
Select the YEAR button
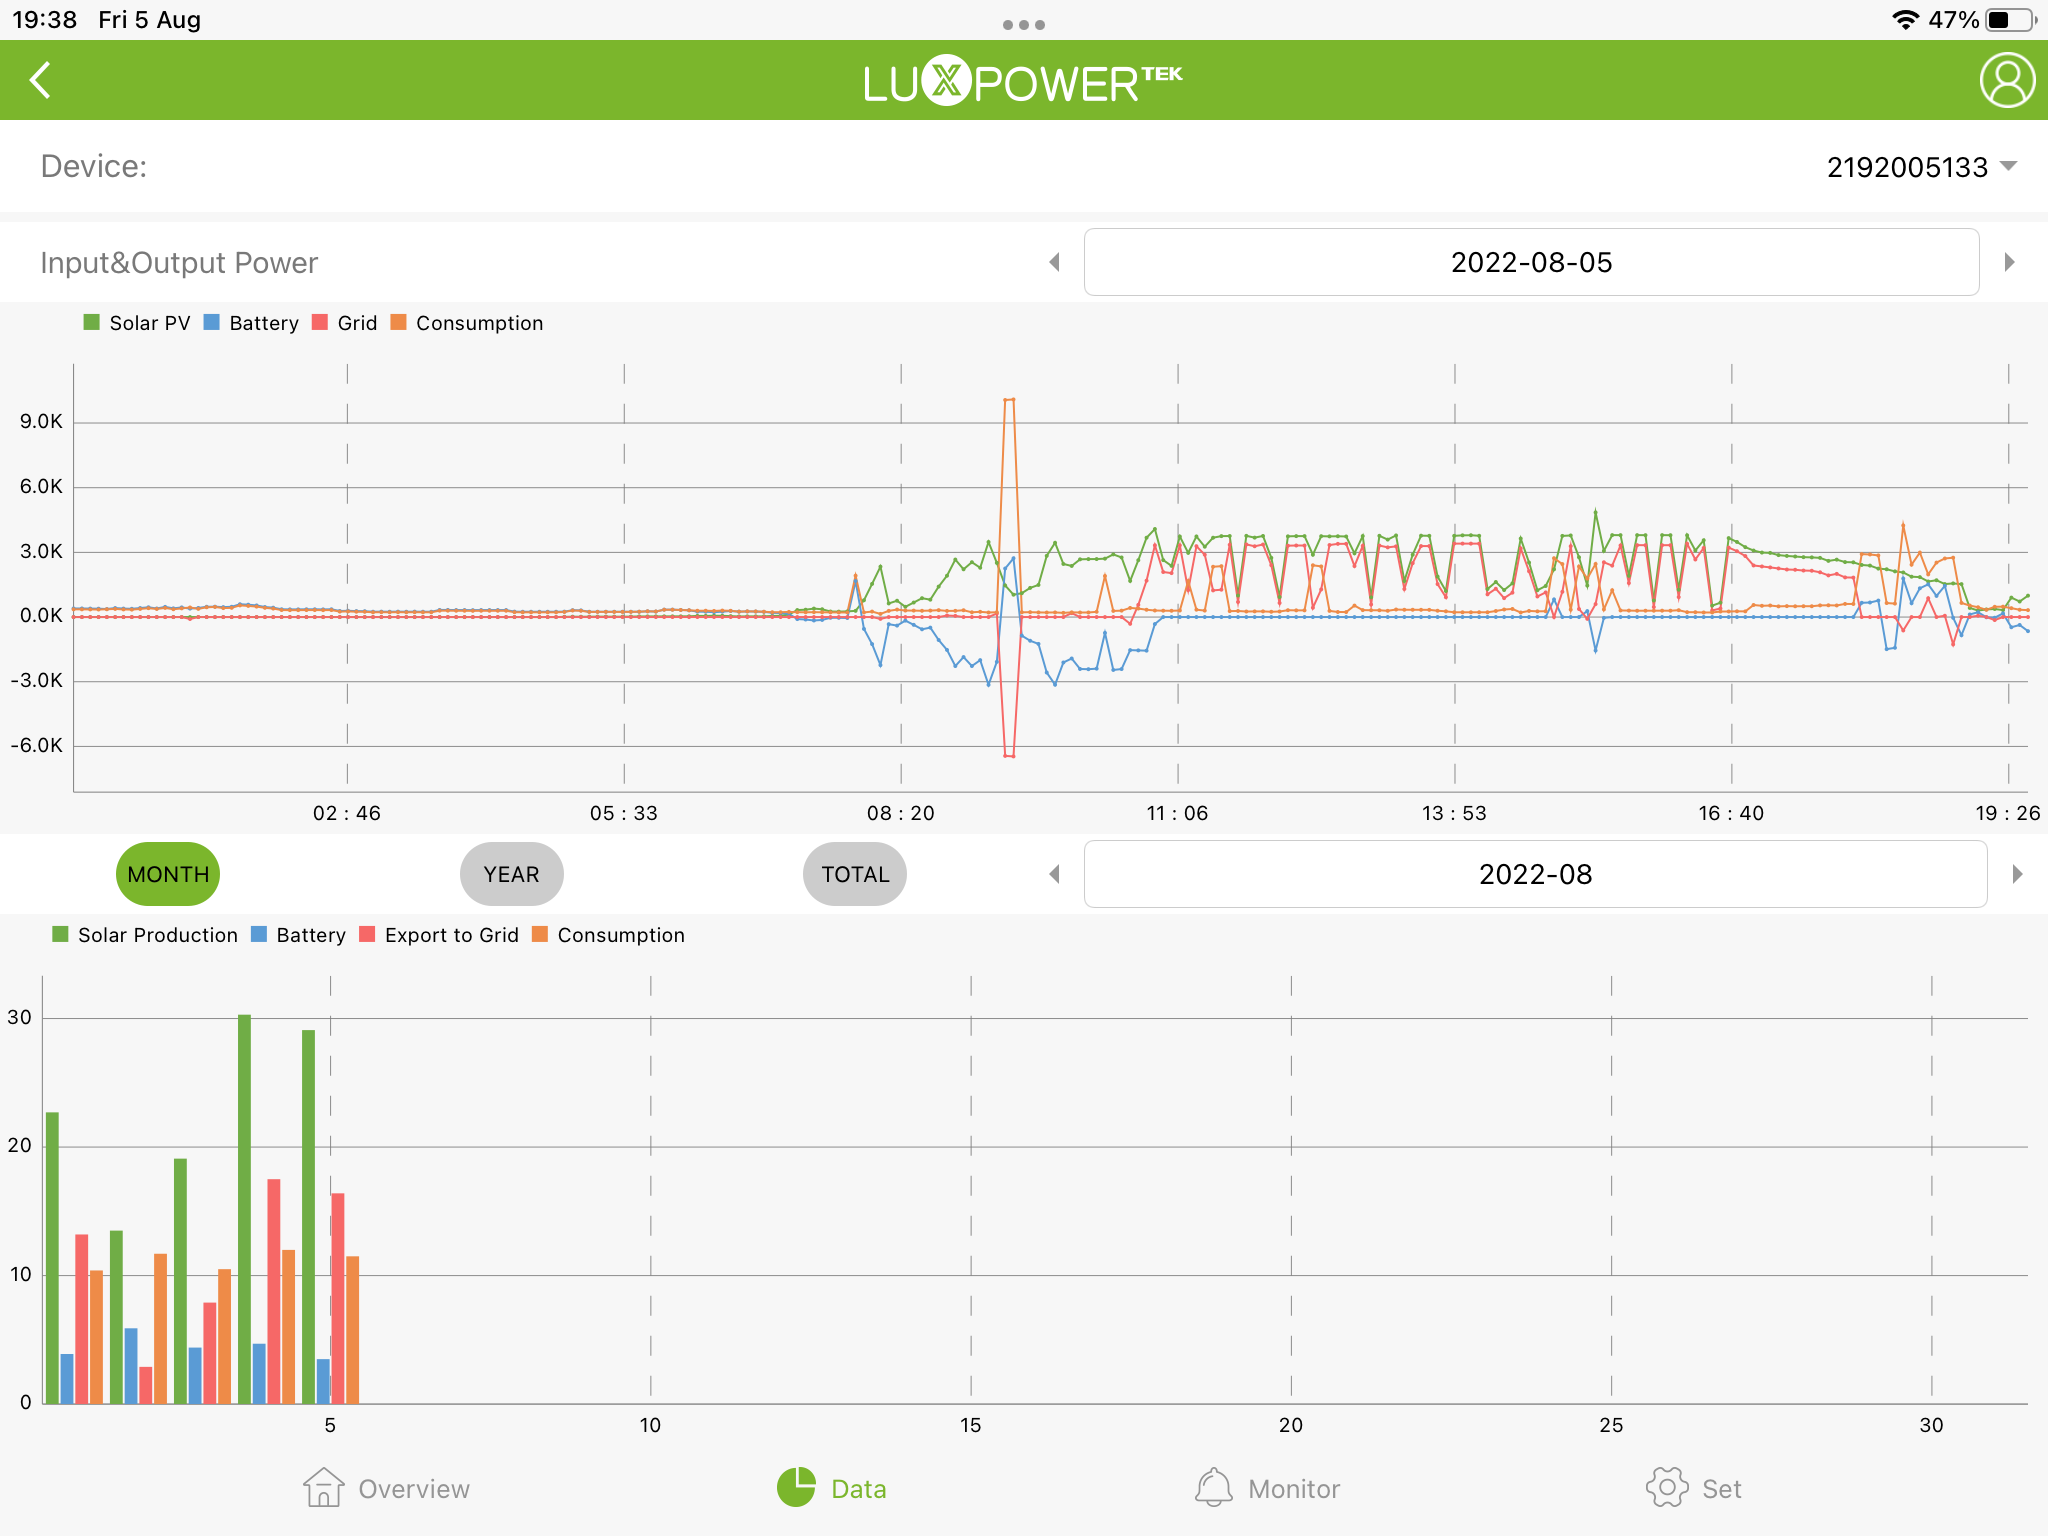511,874
